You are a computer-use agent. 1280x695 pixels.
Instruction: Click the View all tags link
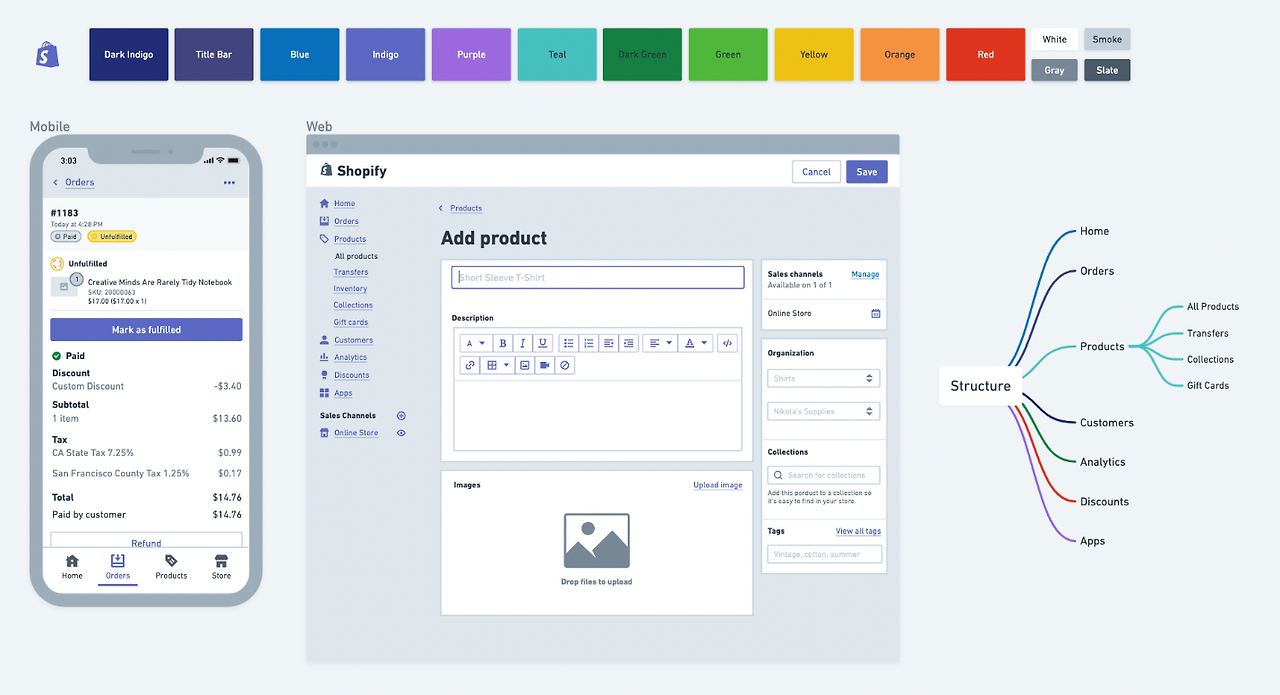pyautogui.click(x=858, y=531)
